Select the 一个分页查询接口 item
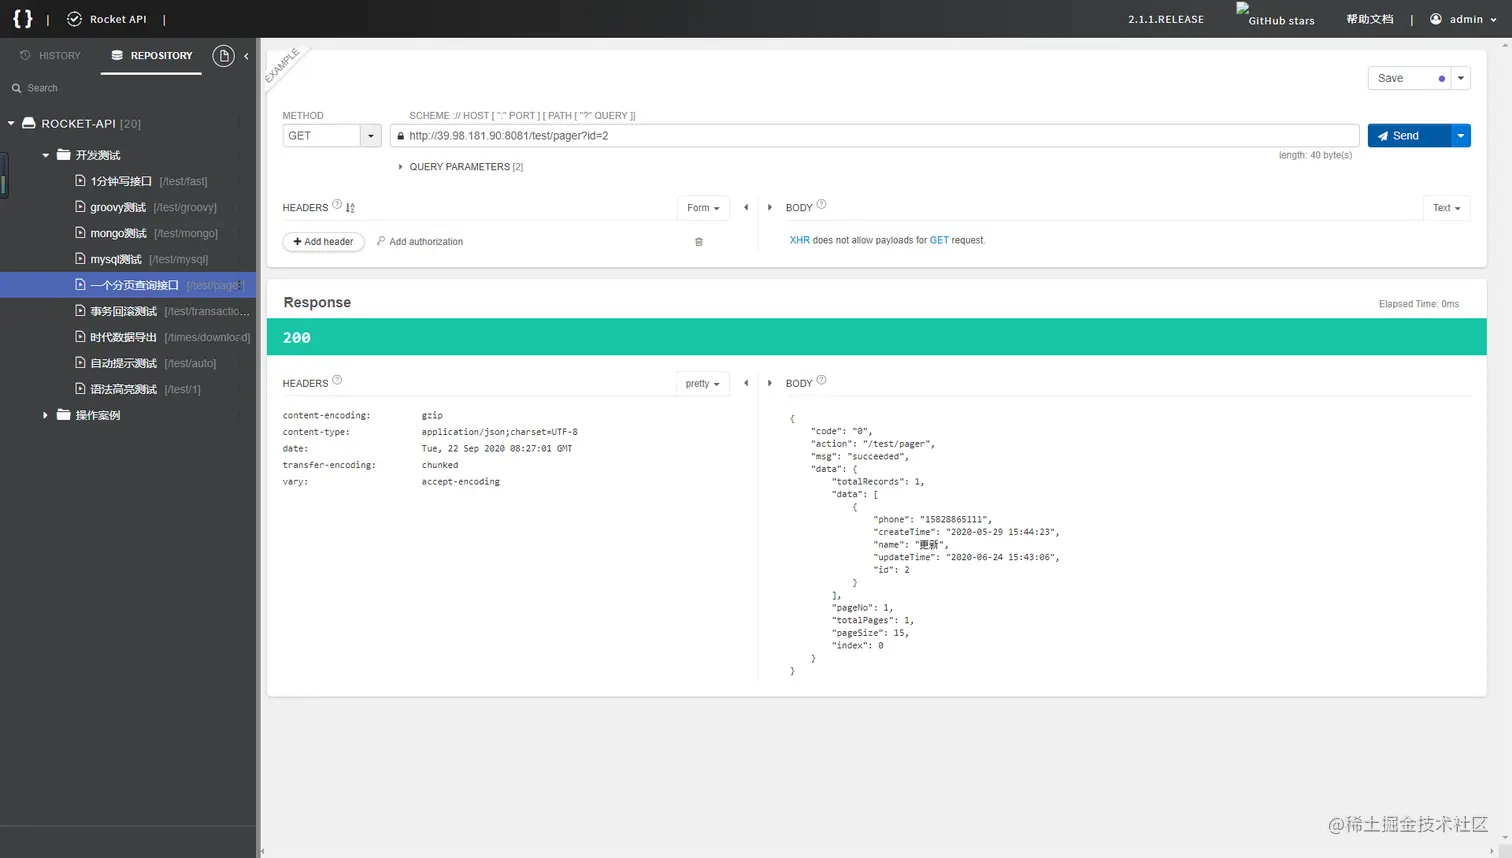Image resolution: width=1512 pixels, height=858 pixels. tap(128, 285)
